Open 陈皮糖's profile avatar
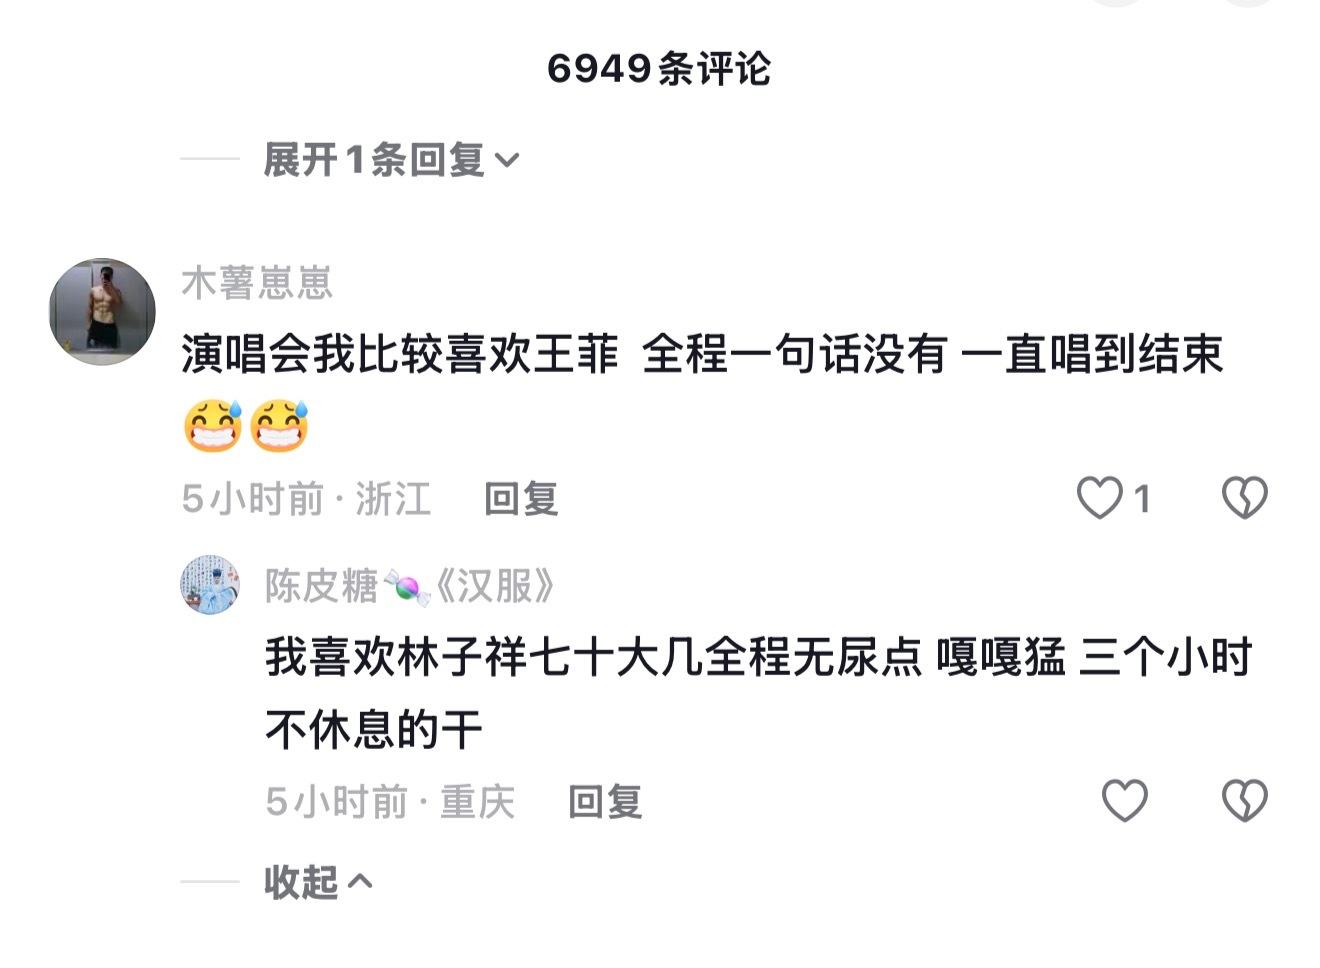The height and width of the screenshot is (968, 1320). pos(210,585)
